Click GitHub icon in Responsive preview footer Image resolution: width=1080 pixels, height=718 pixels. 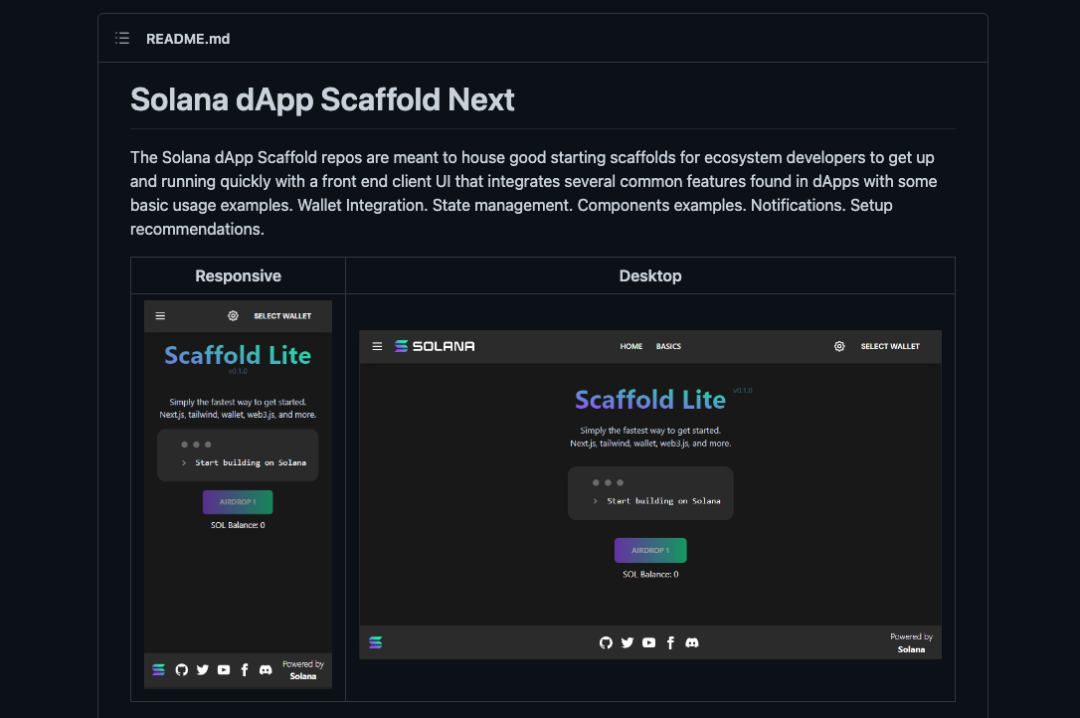181,669
